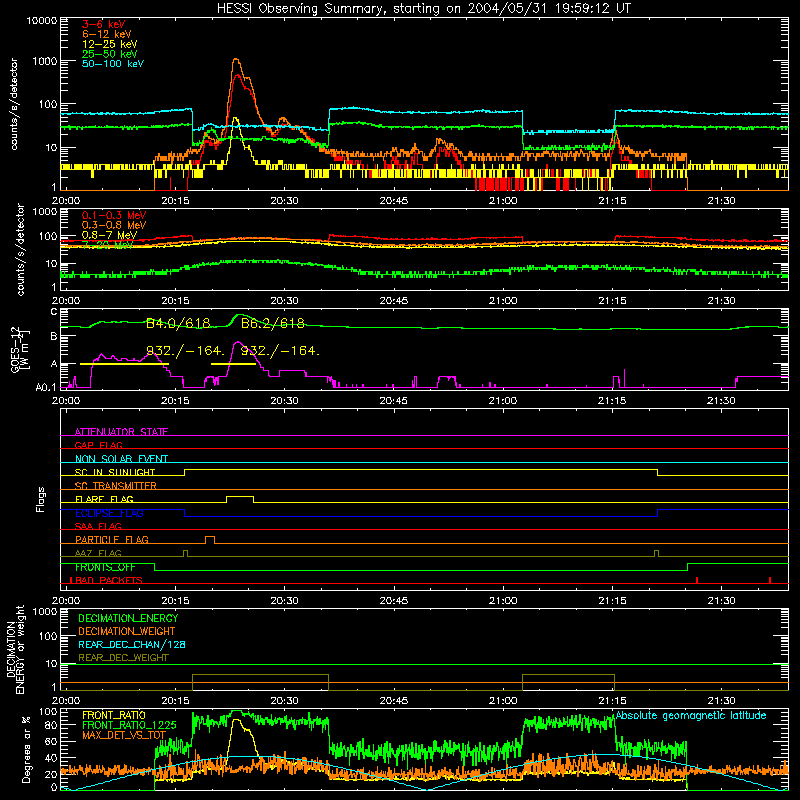Select the green 25-50 keV legend label

click(x=110, y=54)
